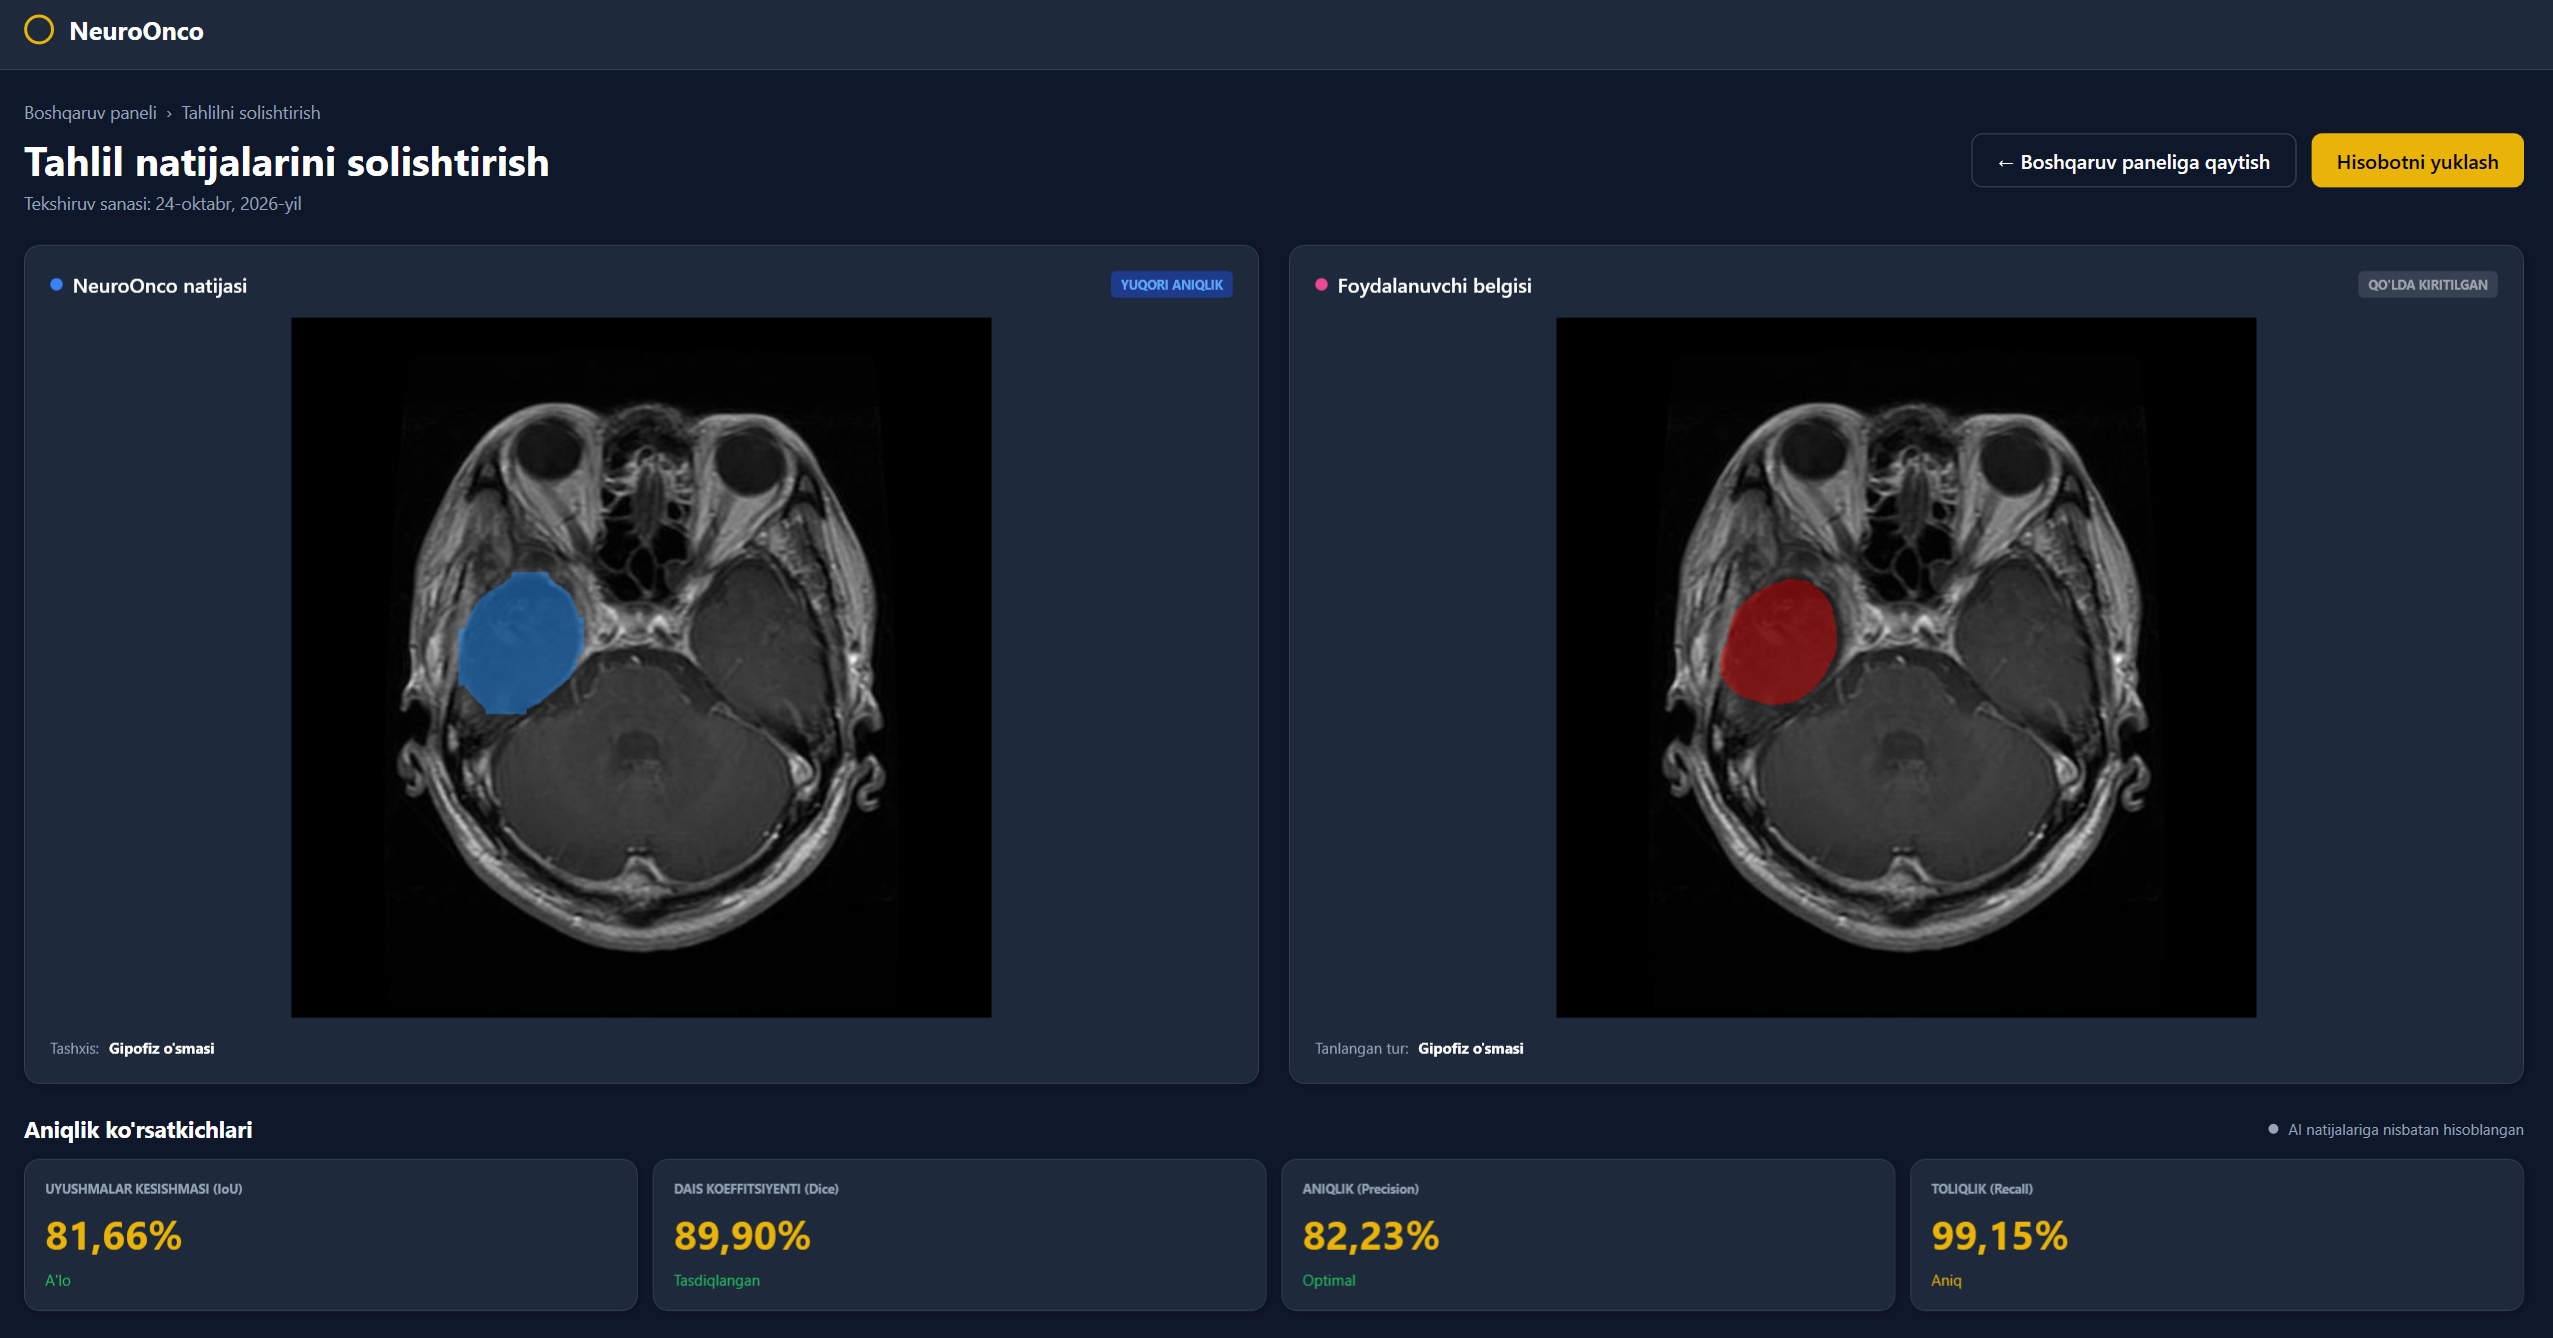Expand the Tanlangan tur details panel
This screenshot has width=2553, height=1338.
pos(1420,1049)
